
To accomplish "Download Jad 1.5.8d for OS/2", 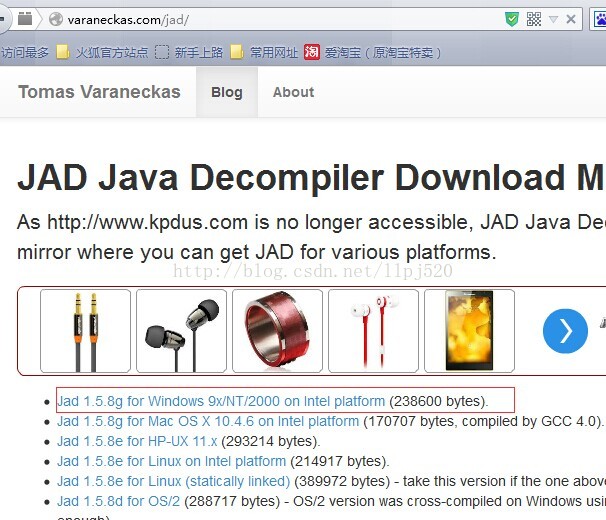I will [119, 501].
